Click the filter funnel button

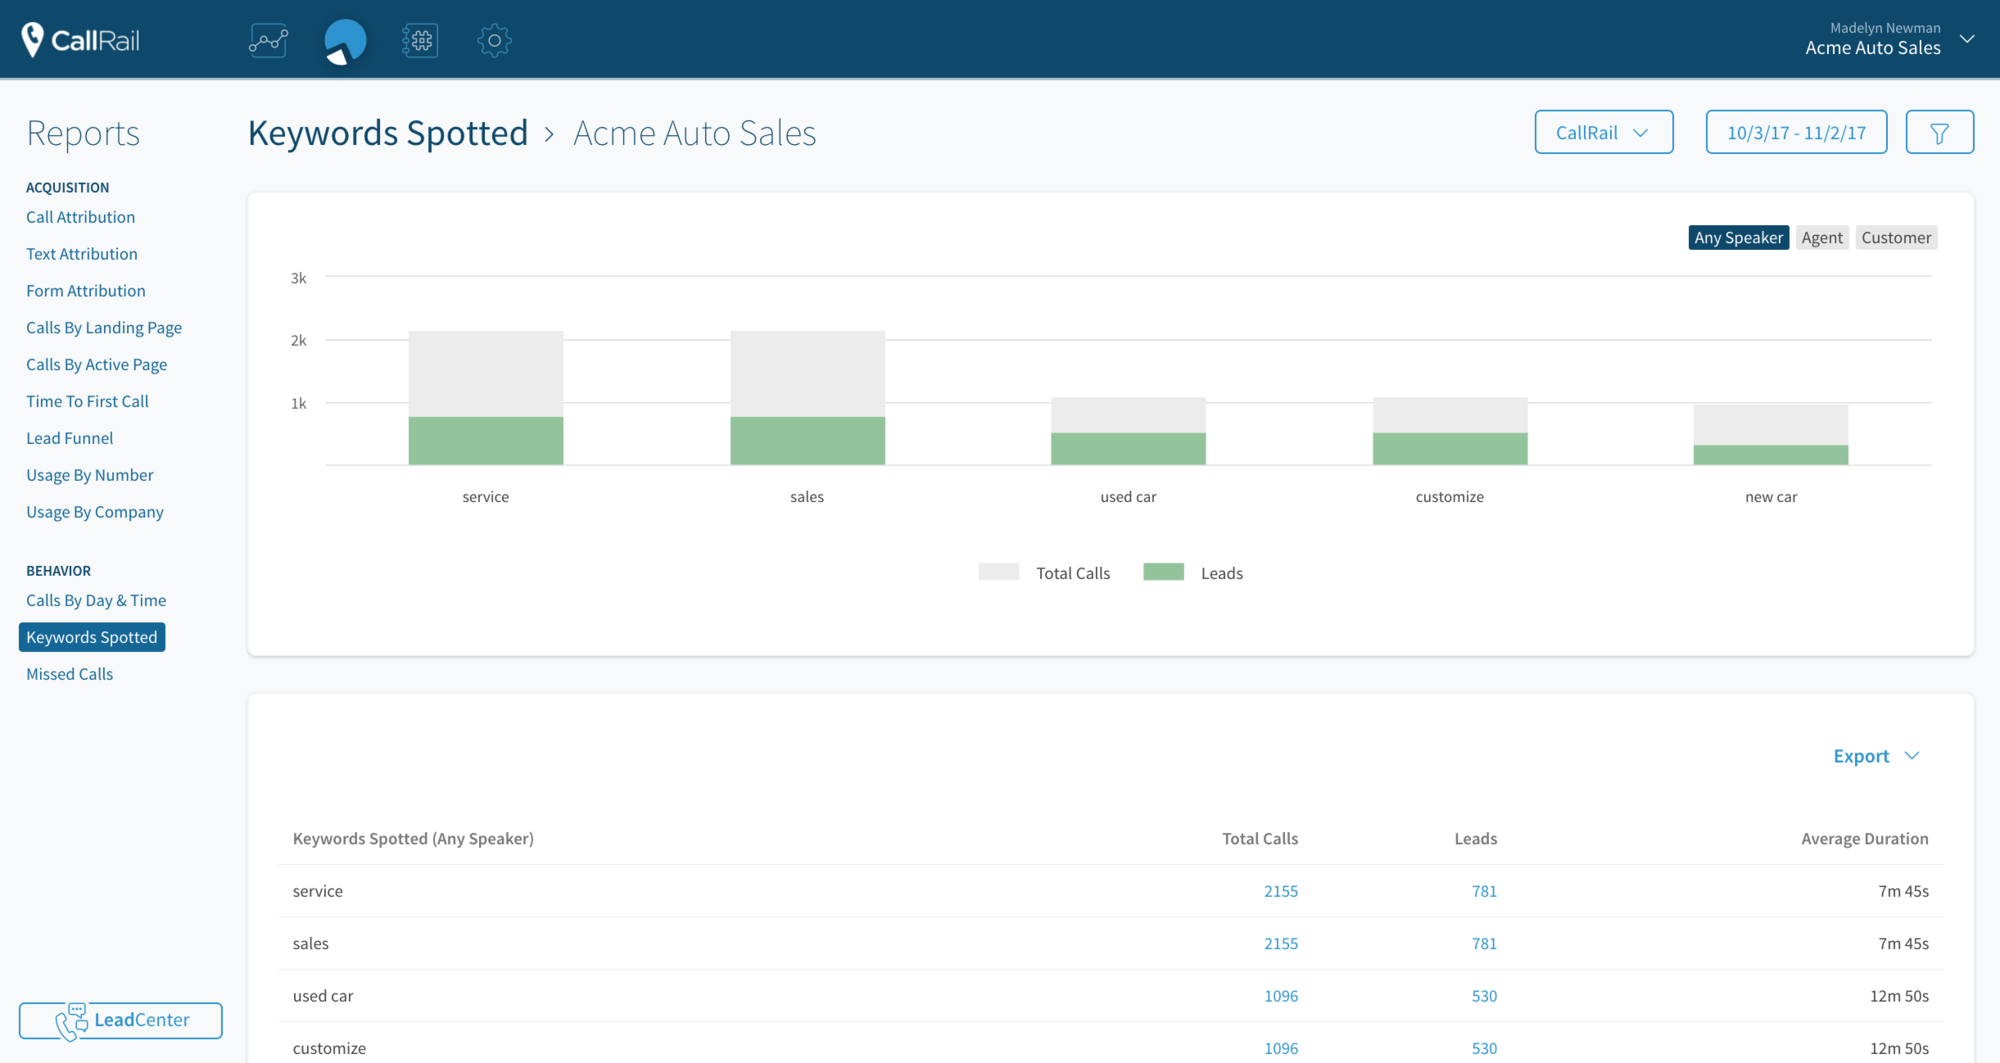pos(1939,132)
